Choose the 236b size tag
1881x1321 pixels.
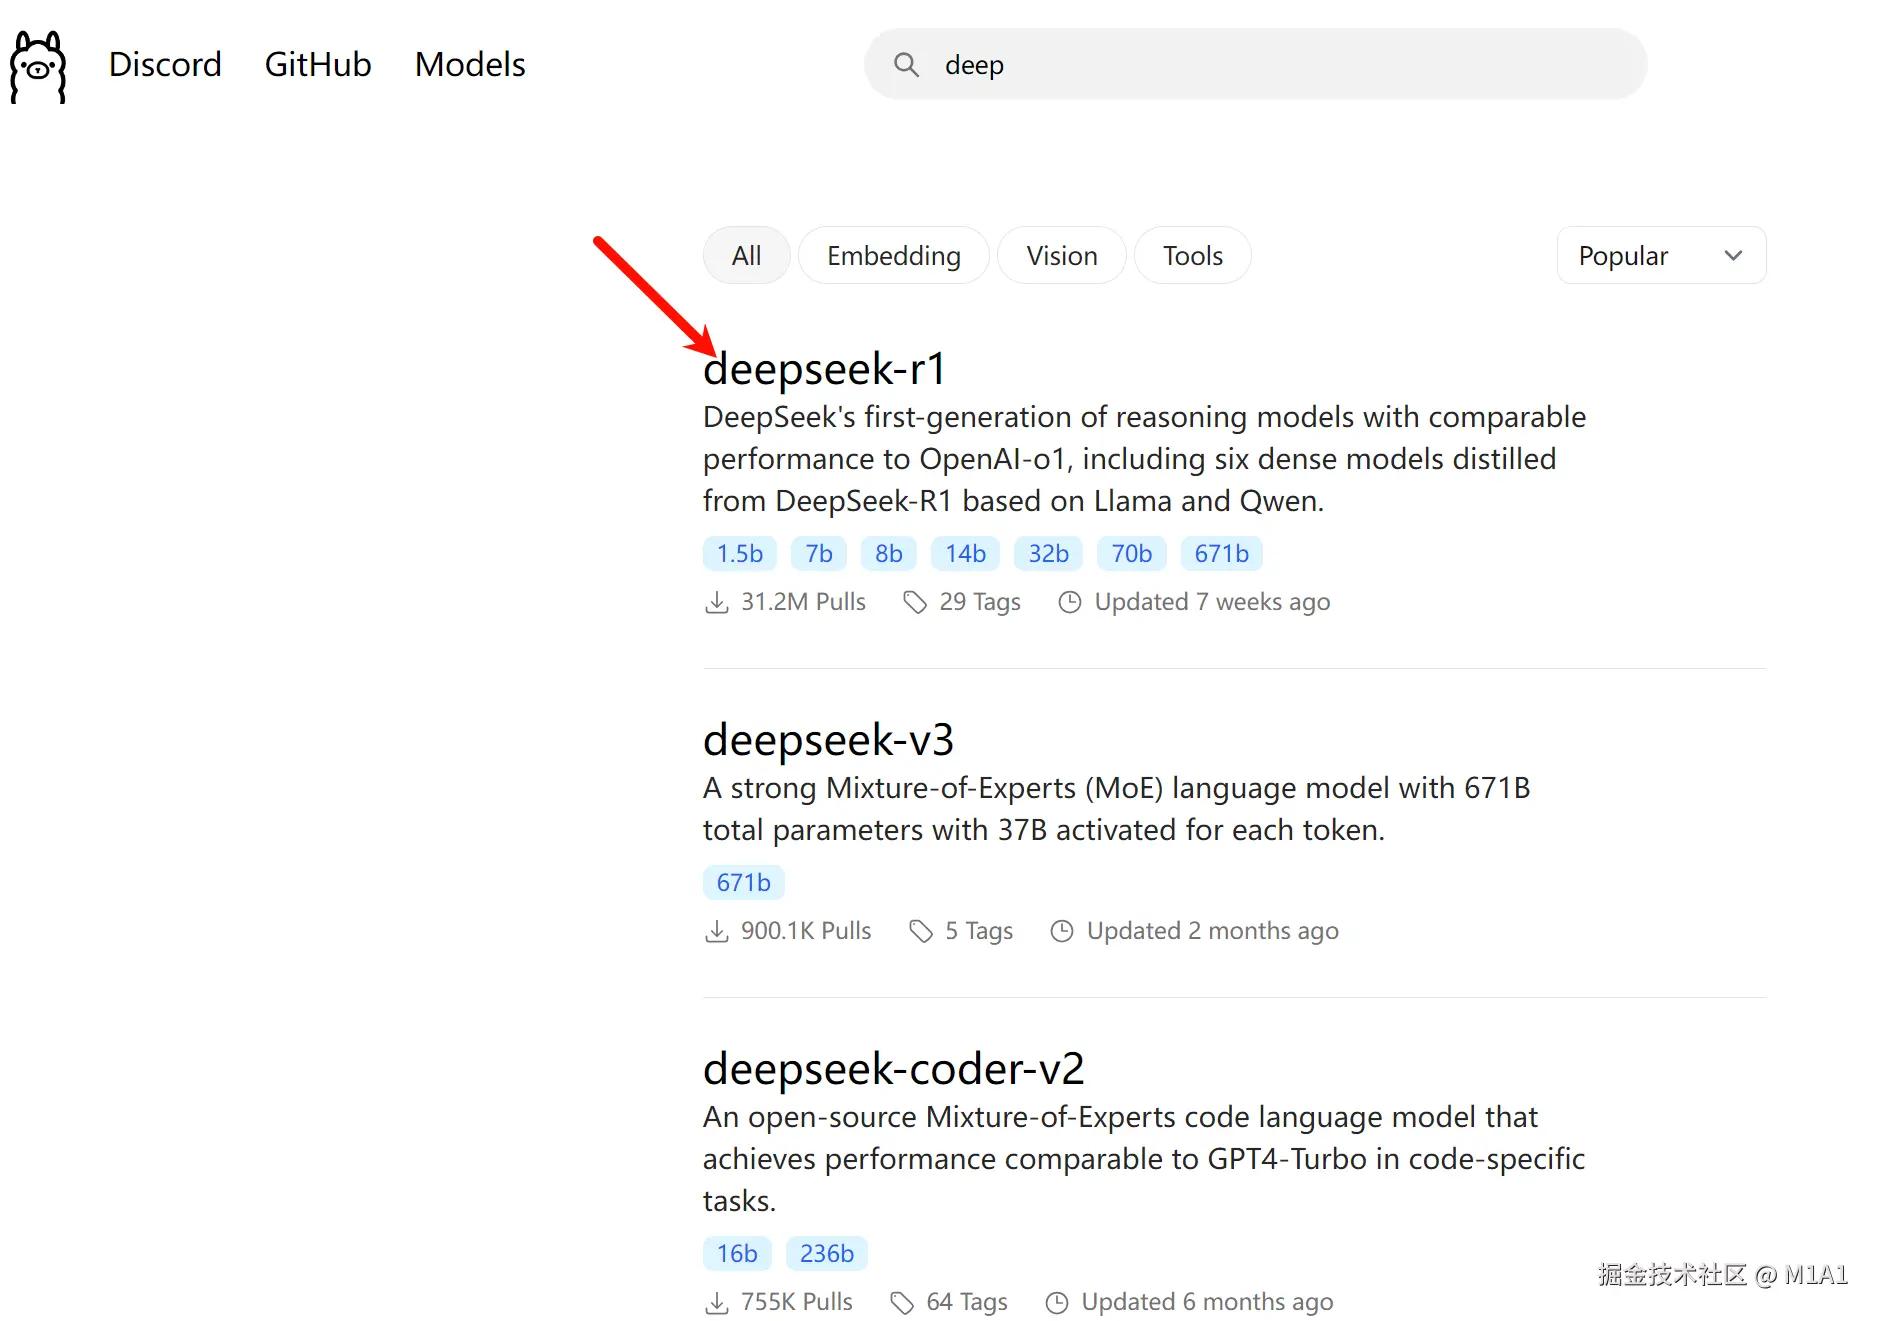[x=826, y=1253]
